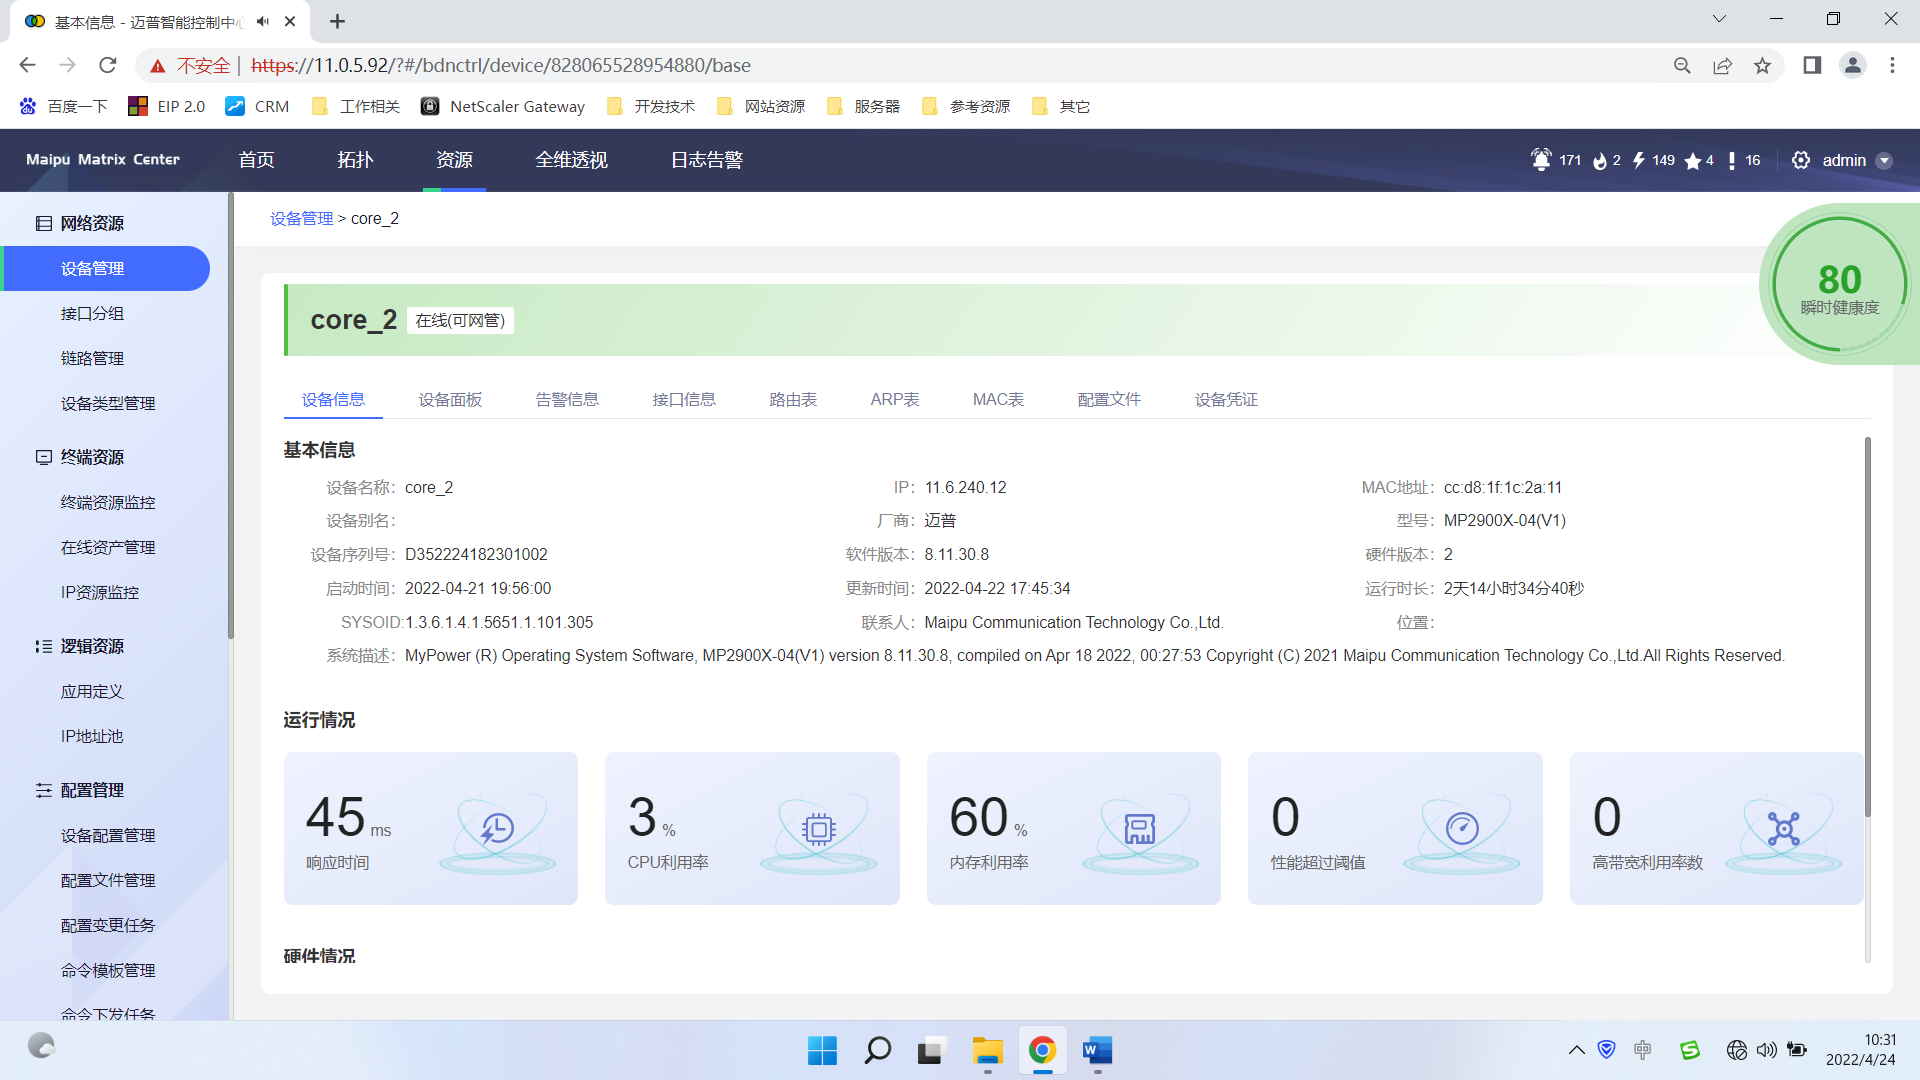Open 拓扑 in top navigation
The image size is (1920, 1080).
355,160
